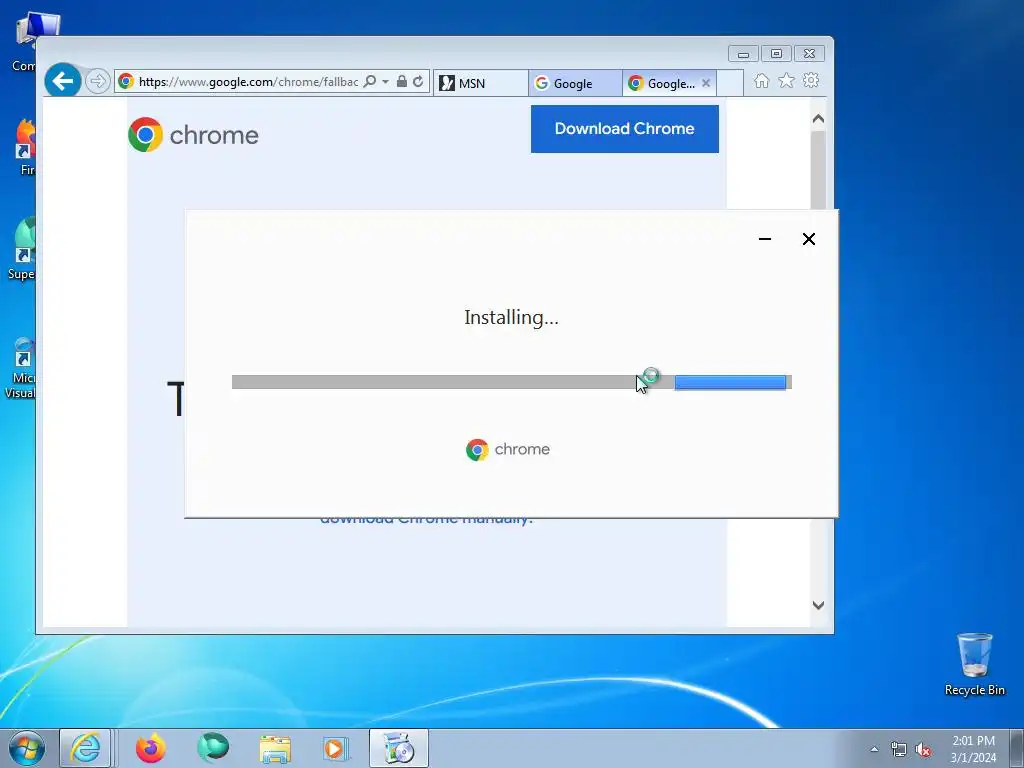
Task: Click the Chrome favicon in the address bar
Action: pyautogui.click(x=126, y=82)
